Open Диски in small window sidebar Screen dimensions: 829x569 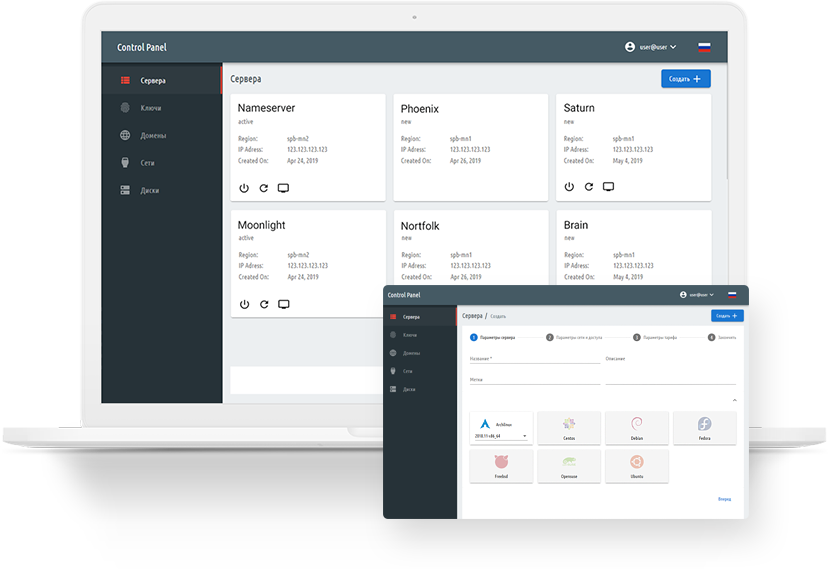420,389
